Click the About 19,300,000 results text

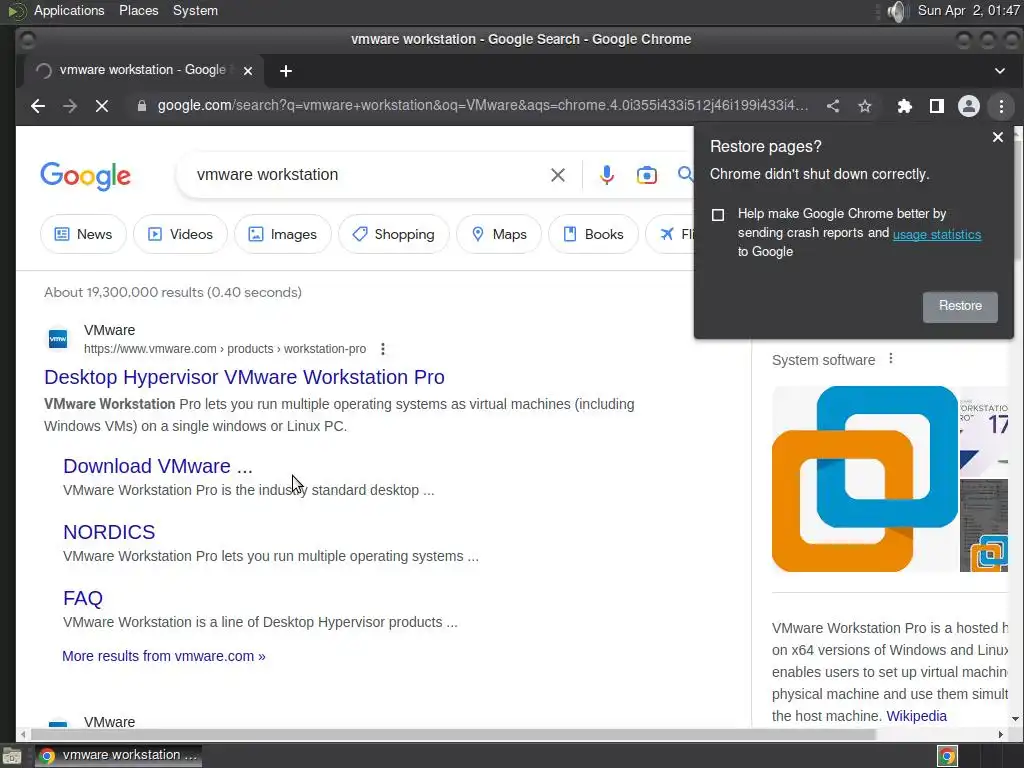pos(173,292)
